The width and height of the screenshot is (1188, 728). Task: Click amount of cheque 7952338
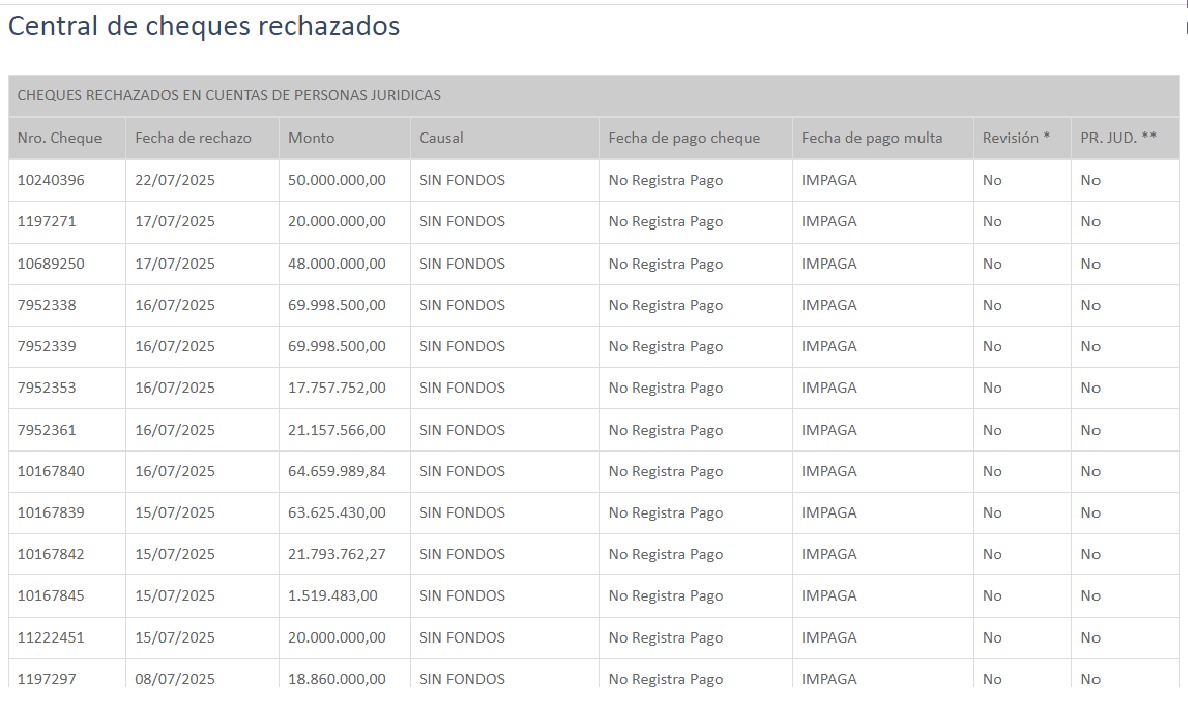336,305
